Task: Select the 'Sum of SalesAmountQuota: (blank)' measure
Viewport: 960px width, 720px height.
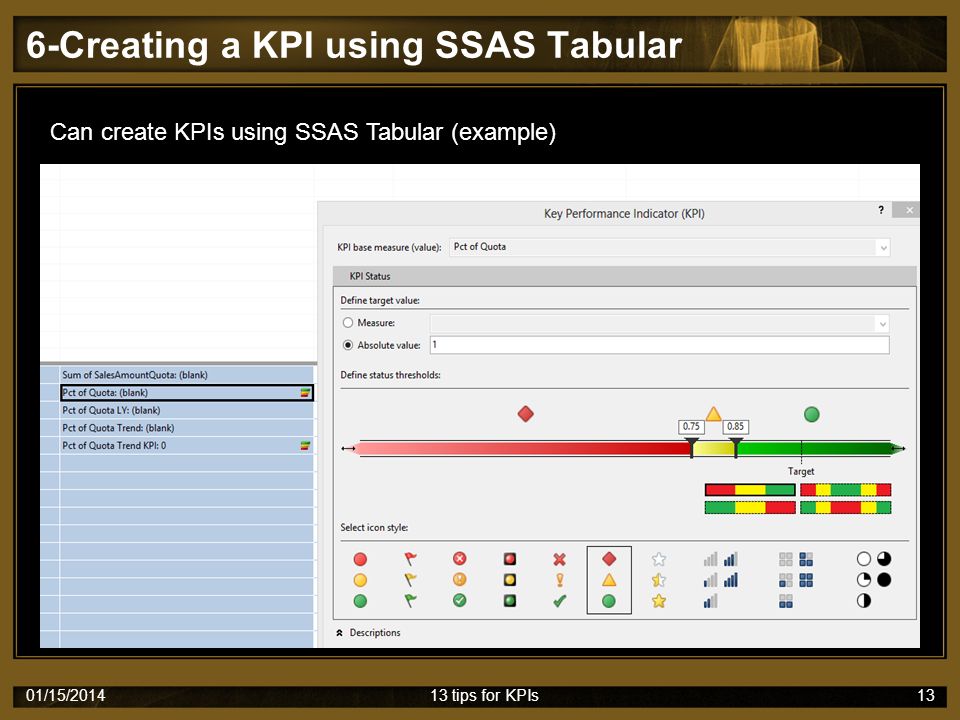Action: 187,375
